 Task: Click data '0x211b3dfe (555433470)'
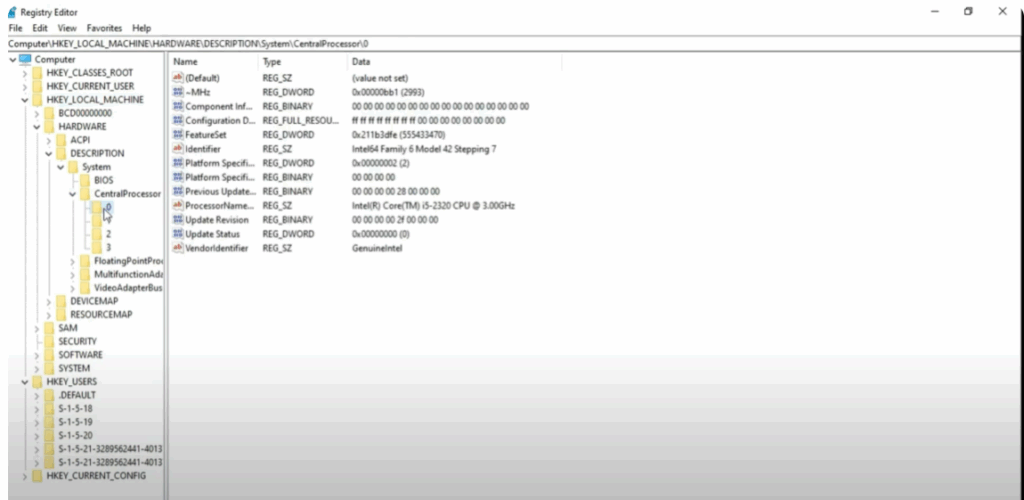(398, 134)
